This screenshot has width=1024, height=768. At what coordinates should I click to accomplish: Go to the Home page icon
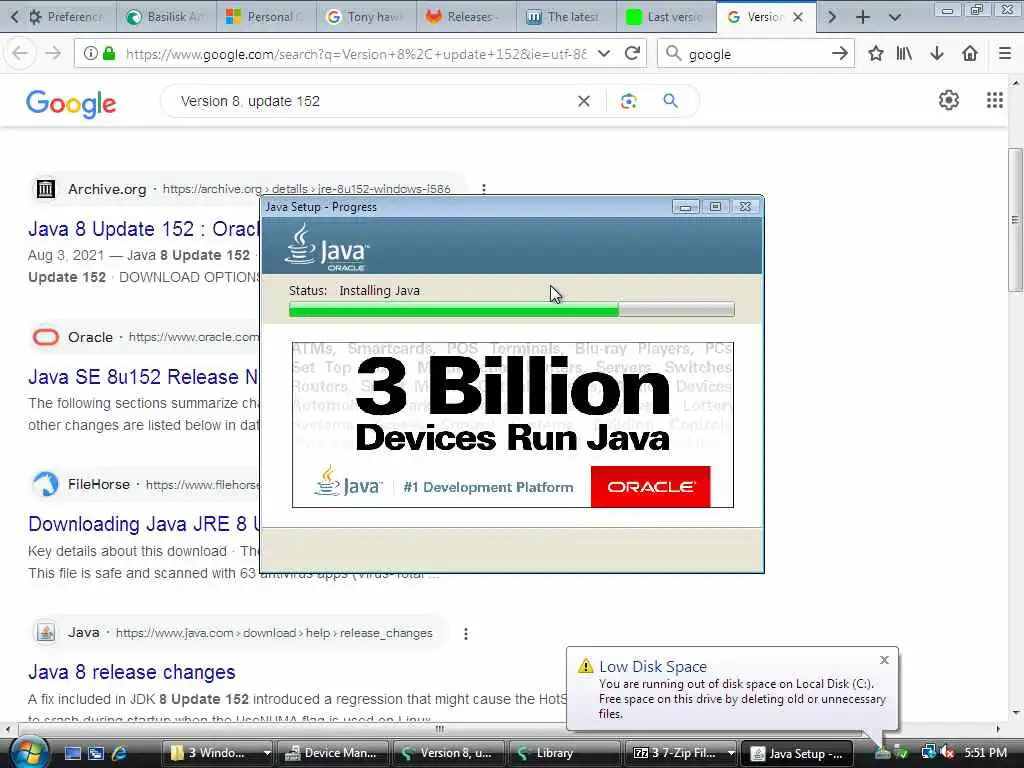pyautogui.click(x=970, y=54)
